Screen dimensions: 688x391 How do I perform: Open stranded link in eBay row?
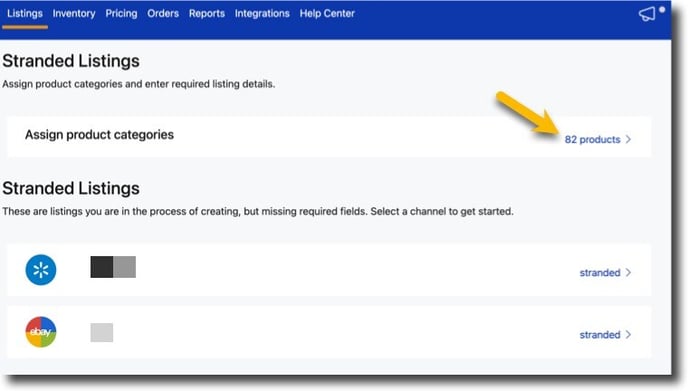(600, 335)
